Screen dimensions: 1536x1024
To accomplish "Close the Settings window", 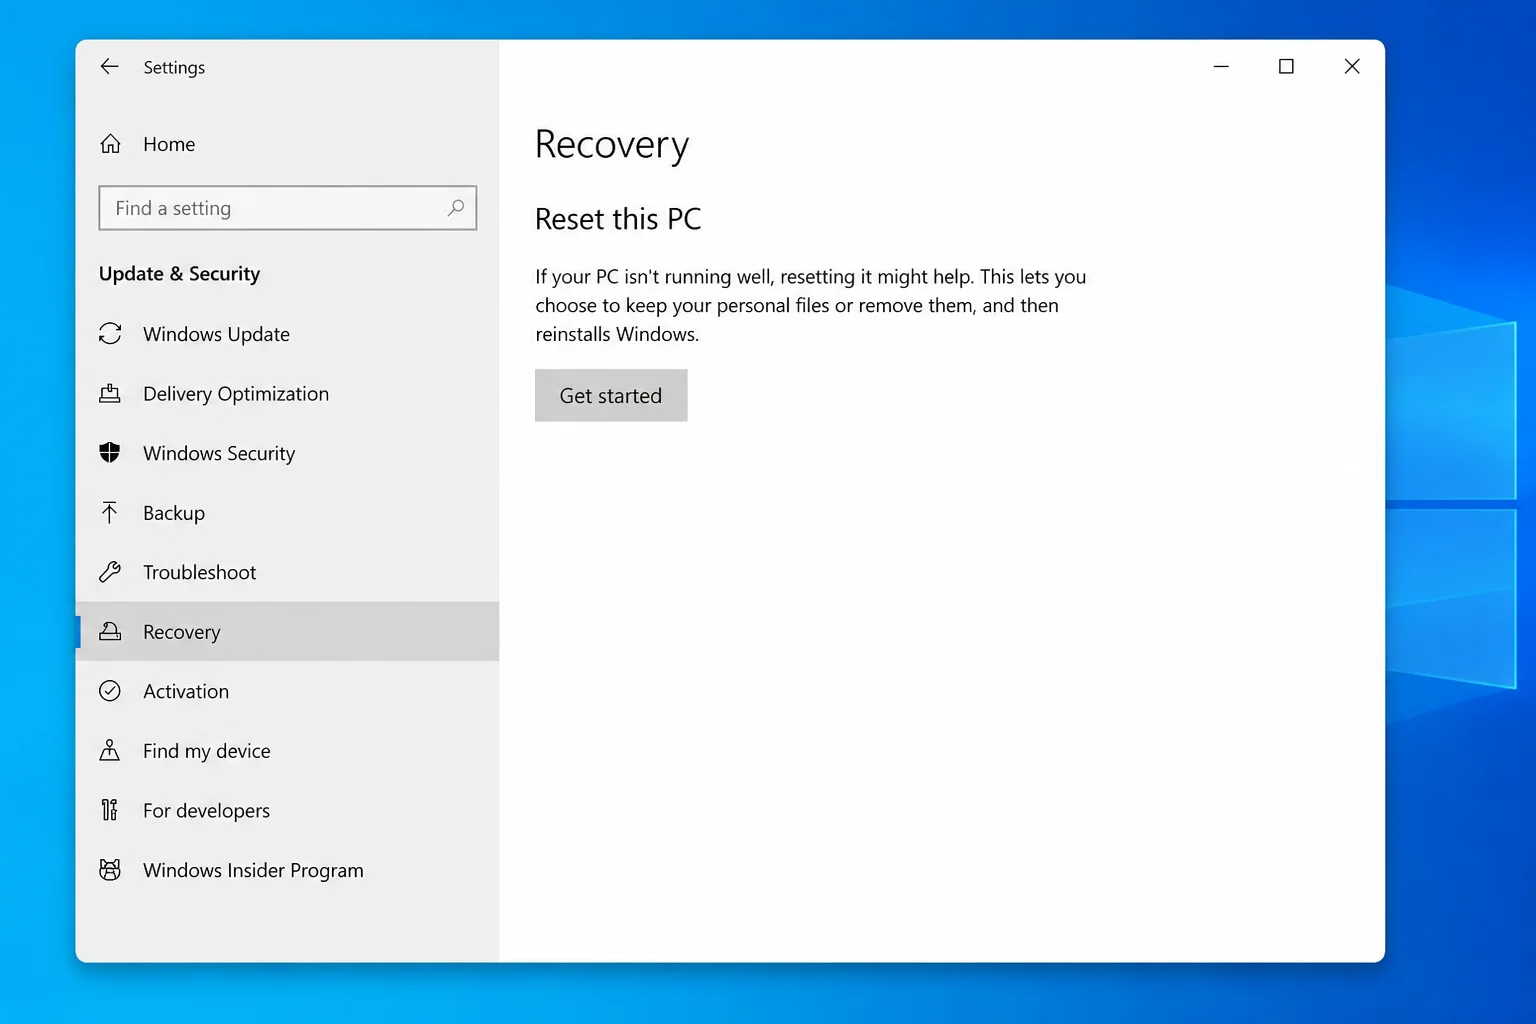I will click(1352, 66).
